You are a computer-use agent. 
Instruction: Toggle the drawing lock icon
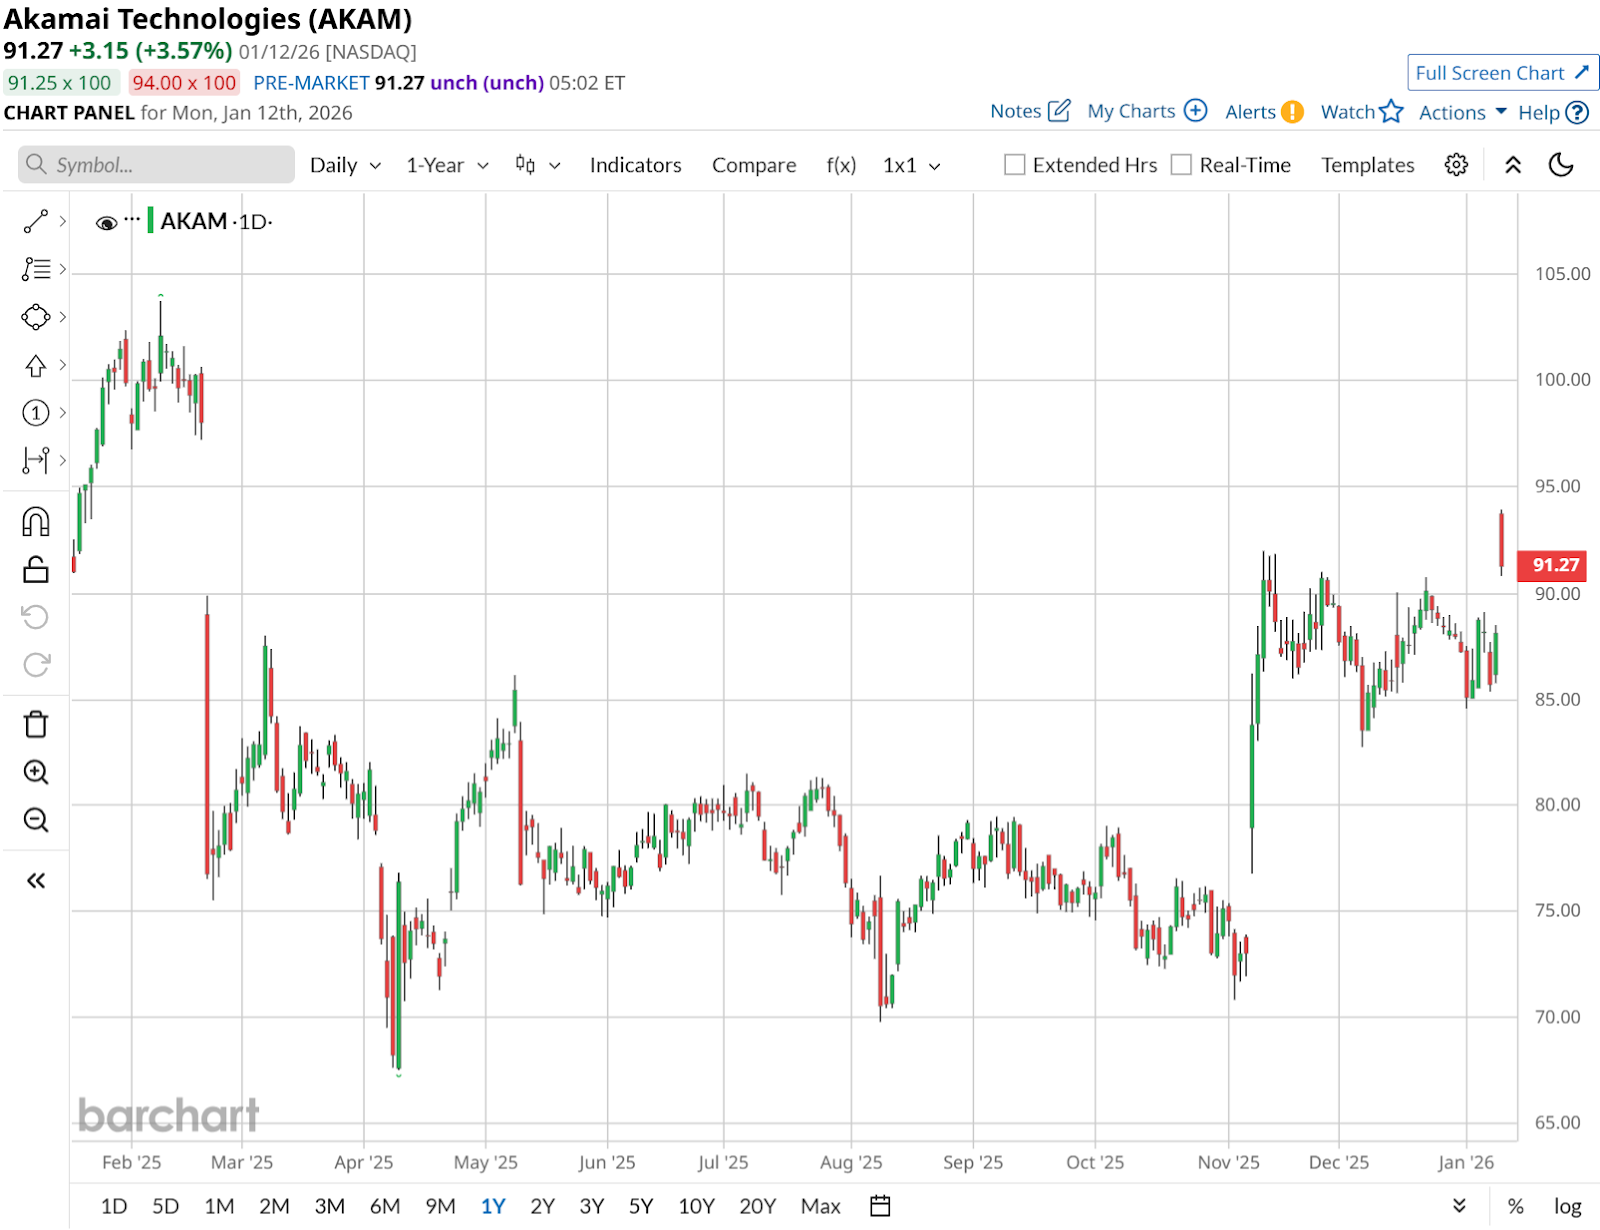36,569
